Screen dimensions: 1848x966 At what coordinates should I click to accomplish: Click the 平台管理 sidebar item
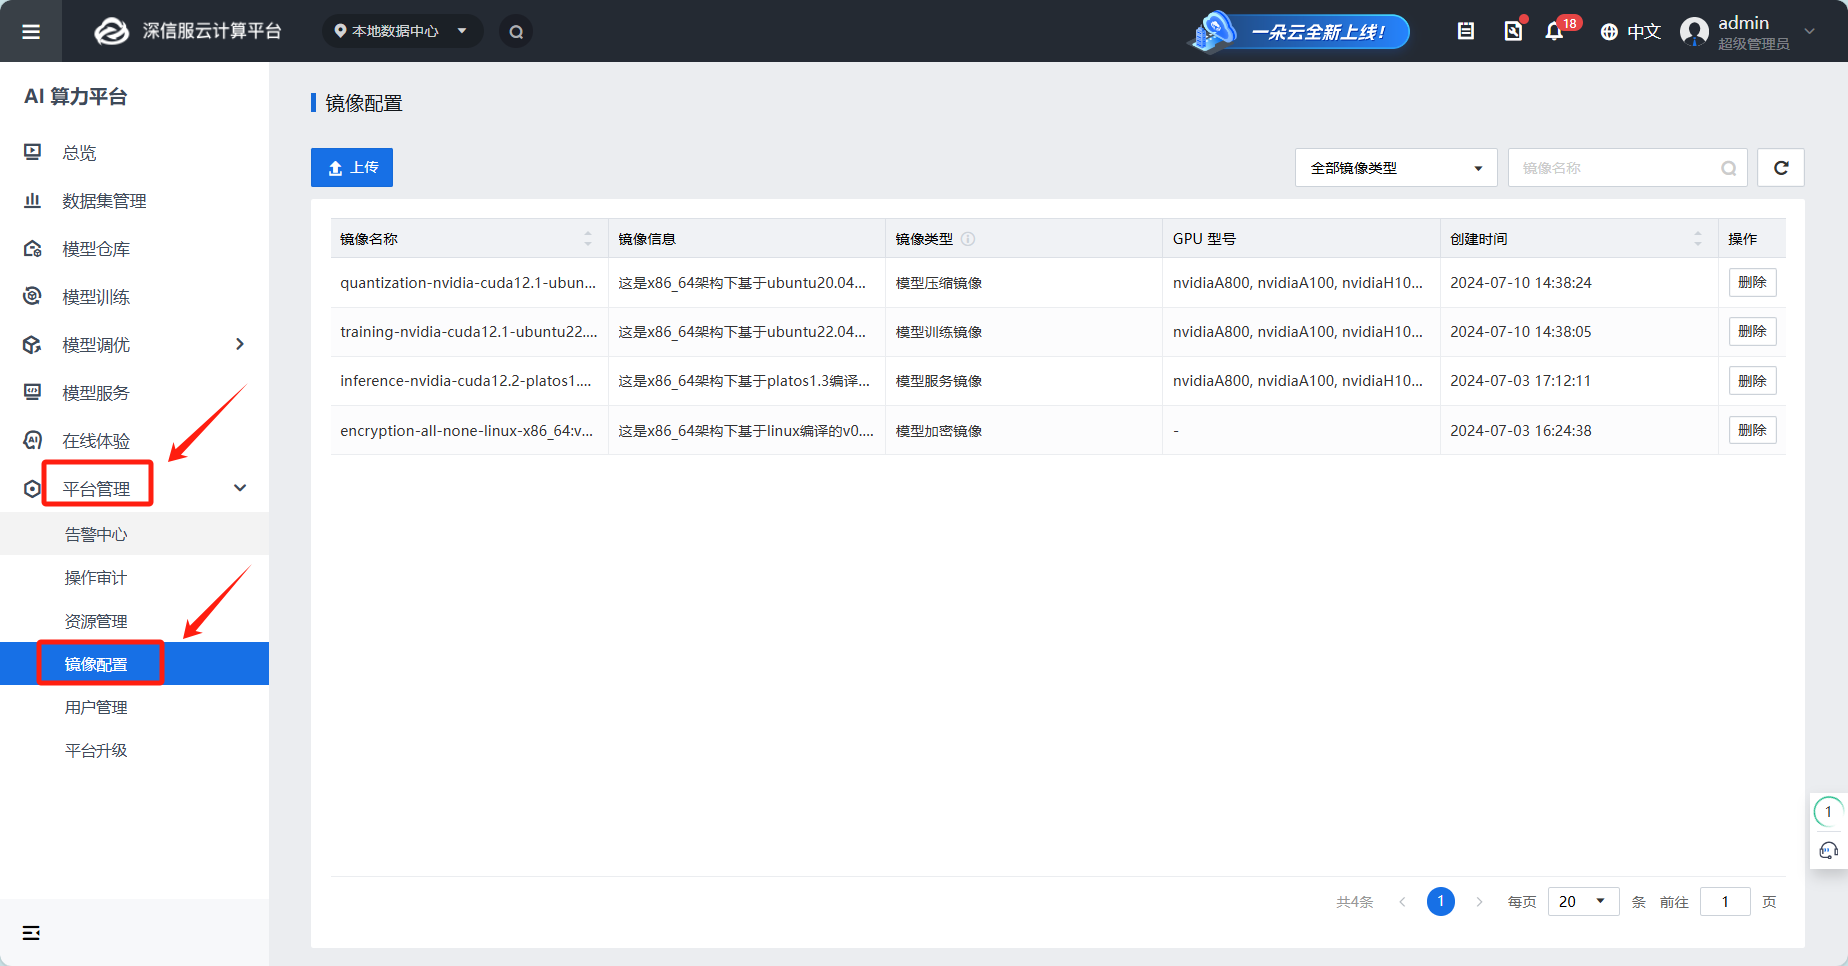(96, 489)
